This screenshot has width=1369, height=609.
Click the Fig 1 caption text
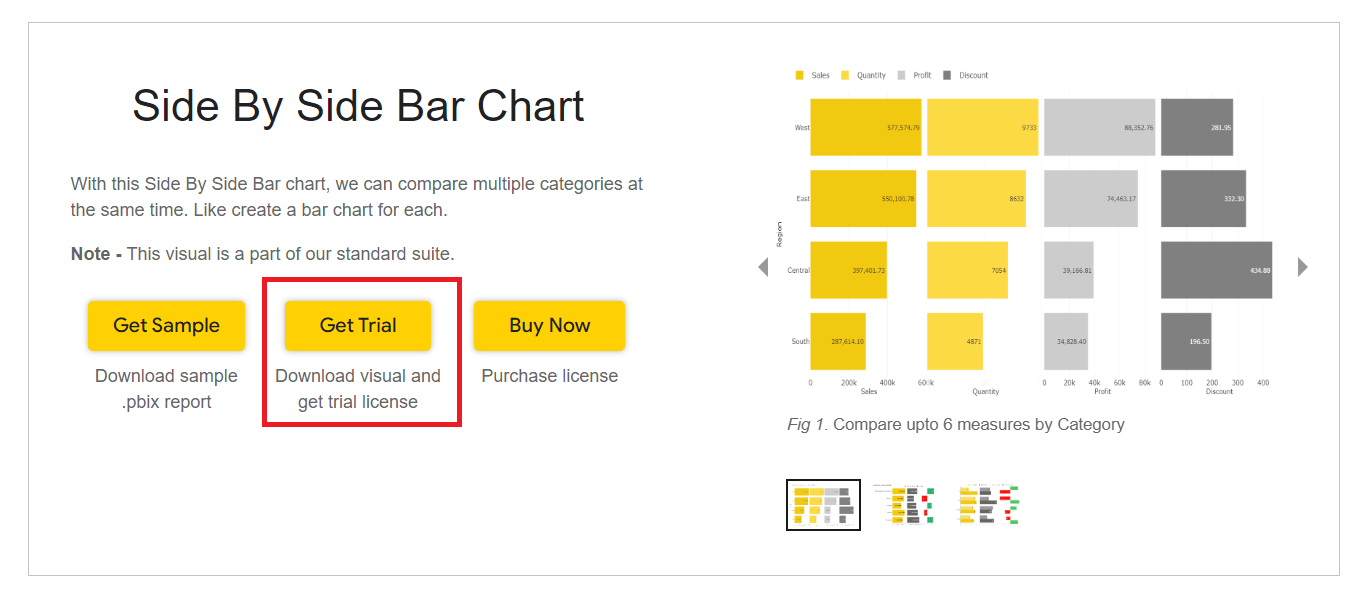click(x=955, y=424)
